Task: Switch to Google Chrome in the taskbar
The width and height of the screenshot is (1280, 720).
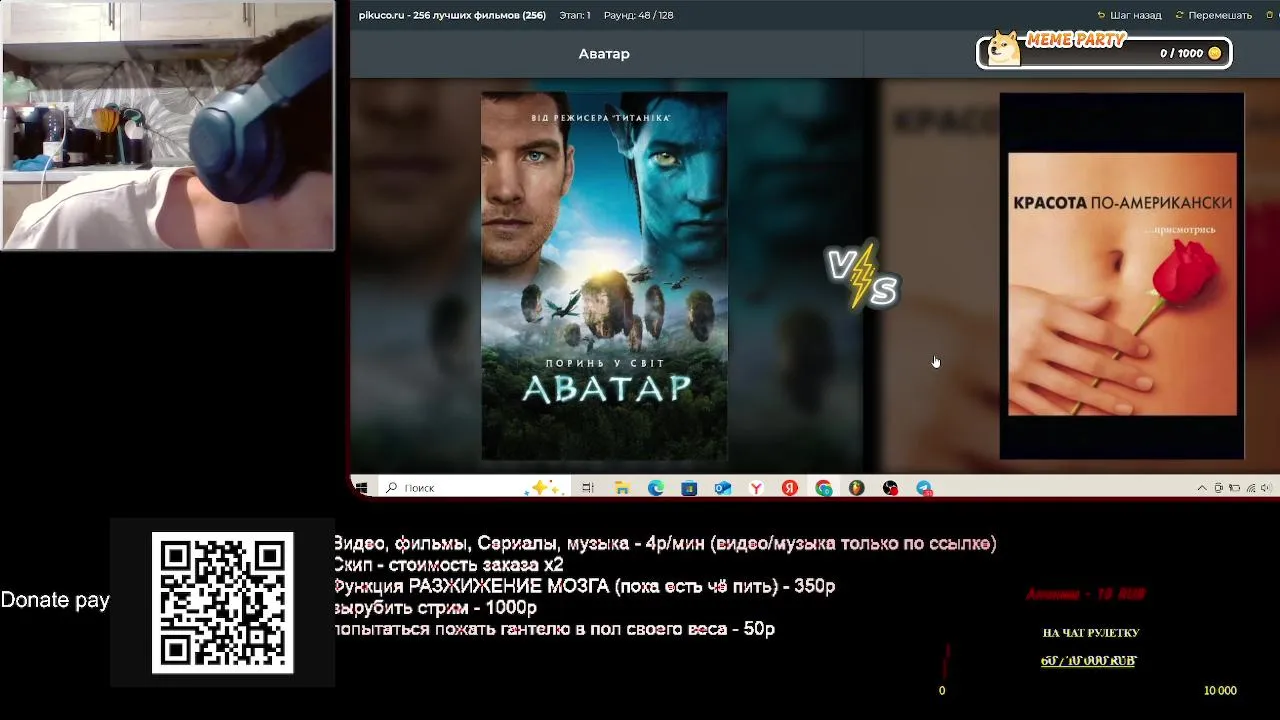Action: tap(823, 488)
